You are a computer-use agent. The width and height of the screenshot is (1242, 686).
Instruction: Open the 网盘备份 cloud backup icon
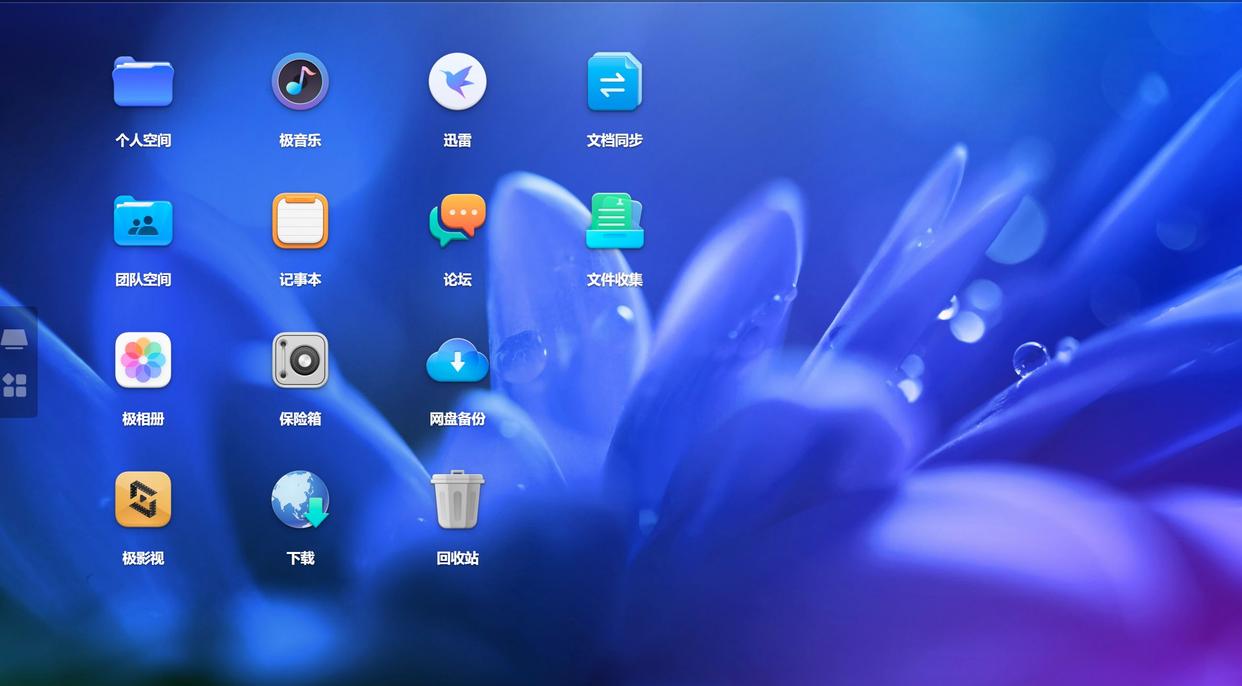pyautogui.click(x=457, y=360)
